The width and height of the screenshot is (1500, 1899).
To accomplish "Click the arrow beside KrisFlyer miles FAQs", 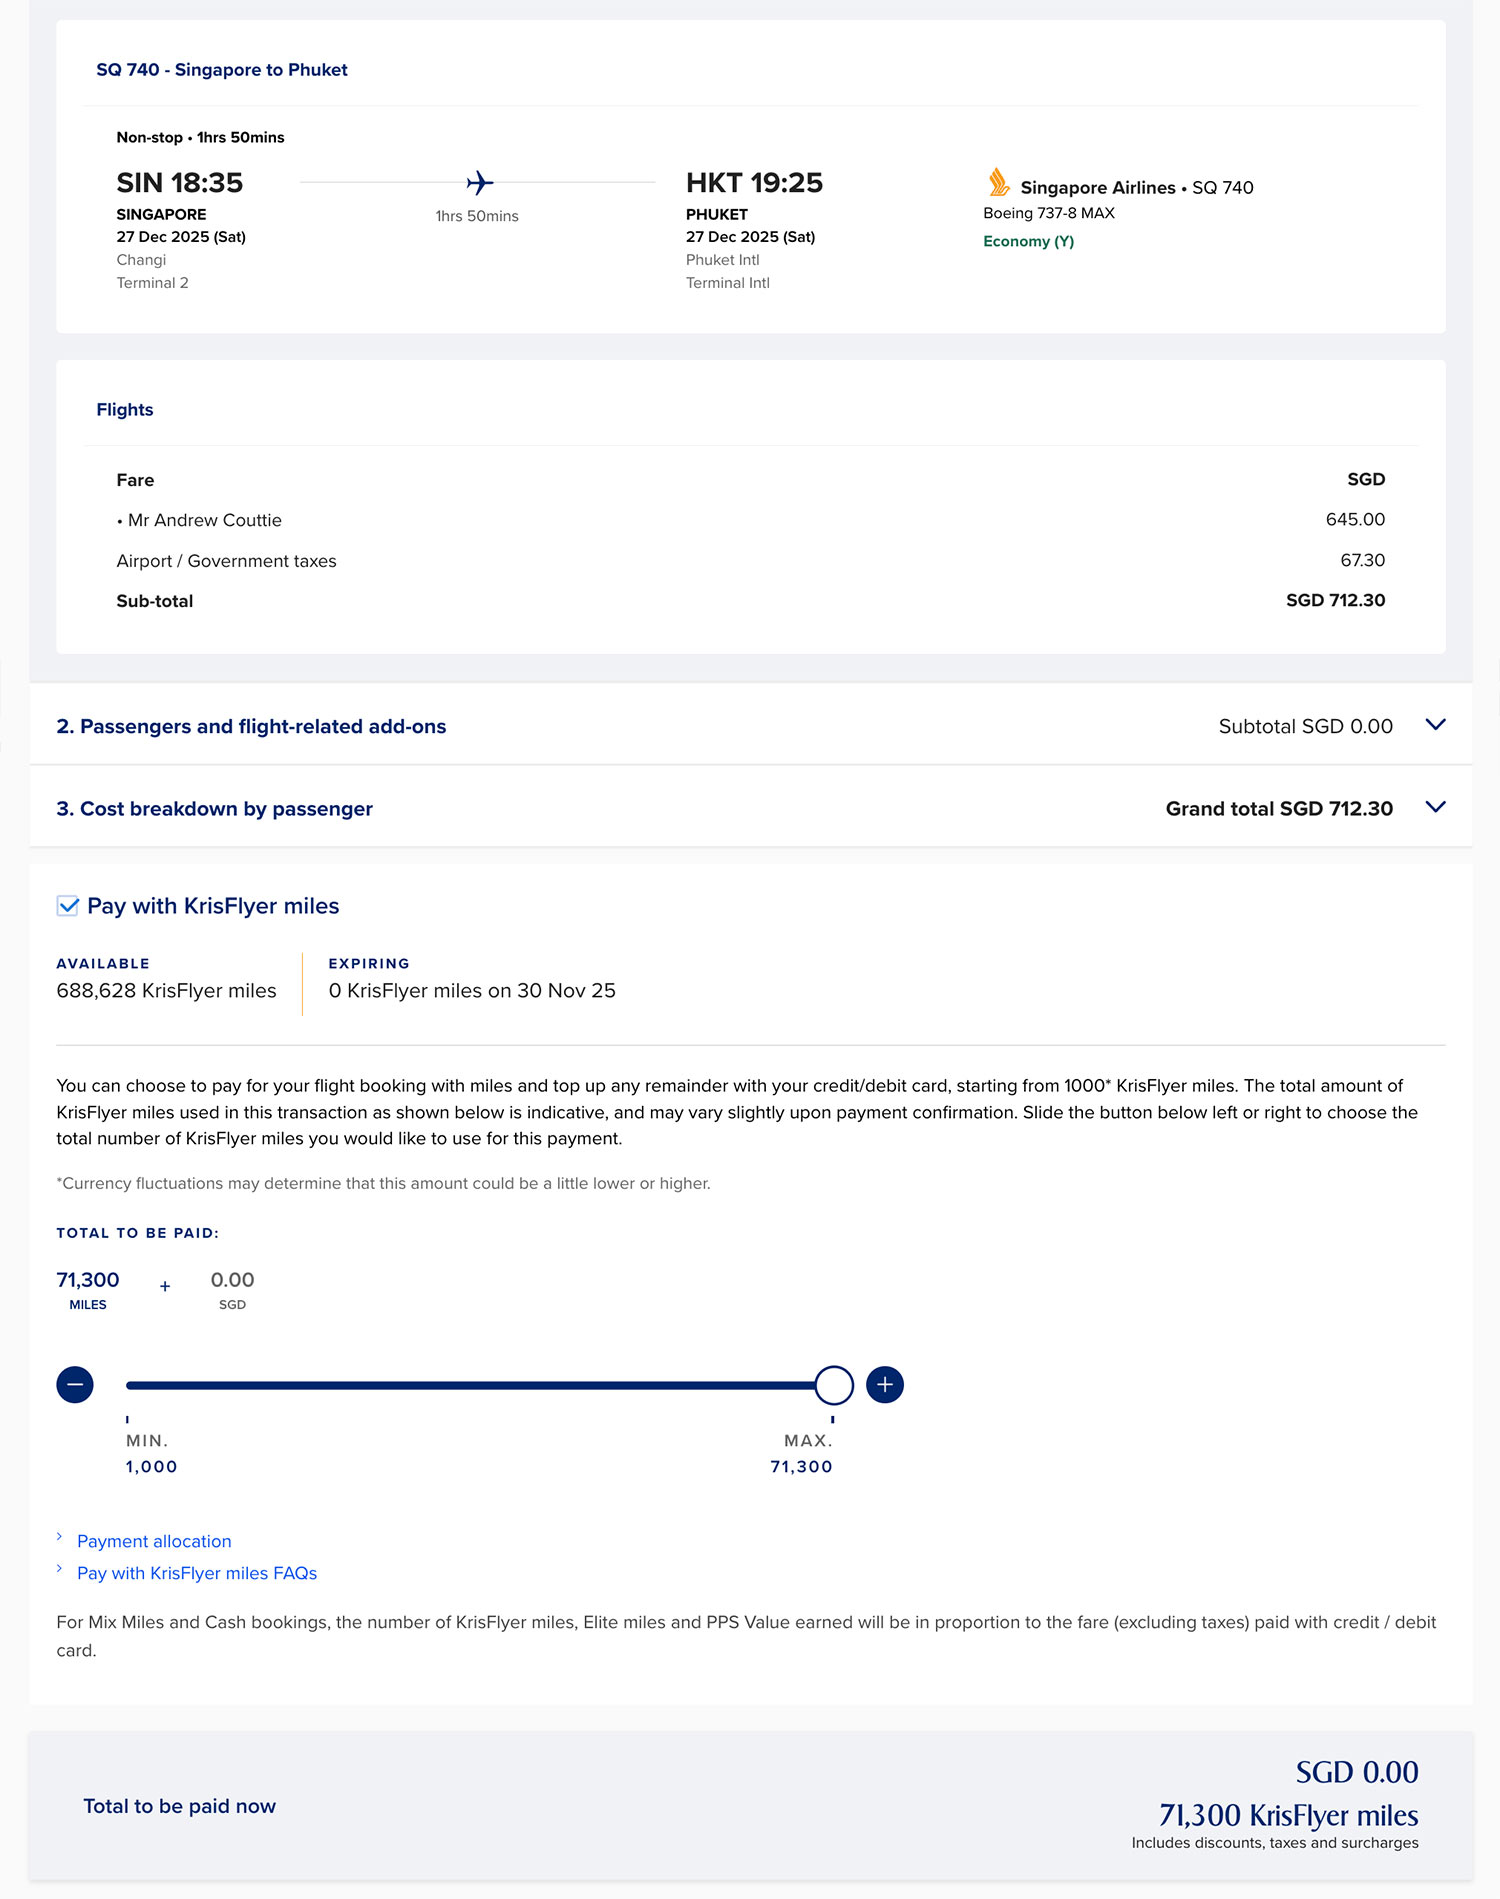I will [60, 1569].
